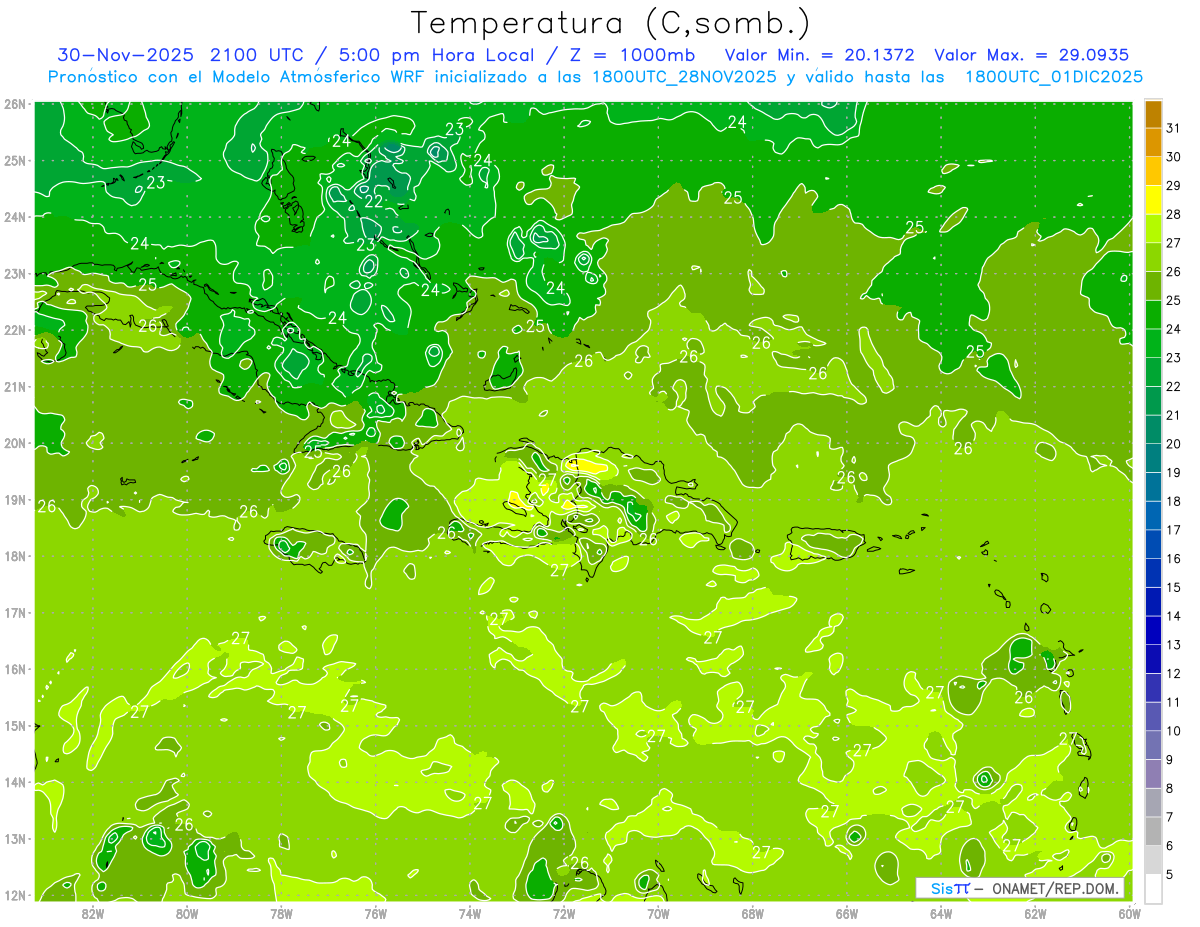Click the "60W" longitude axis label
This screenshot has width=1200, height=927.
(1129, 913)
